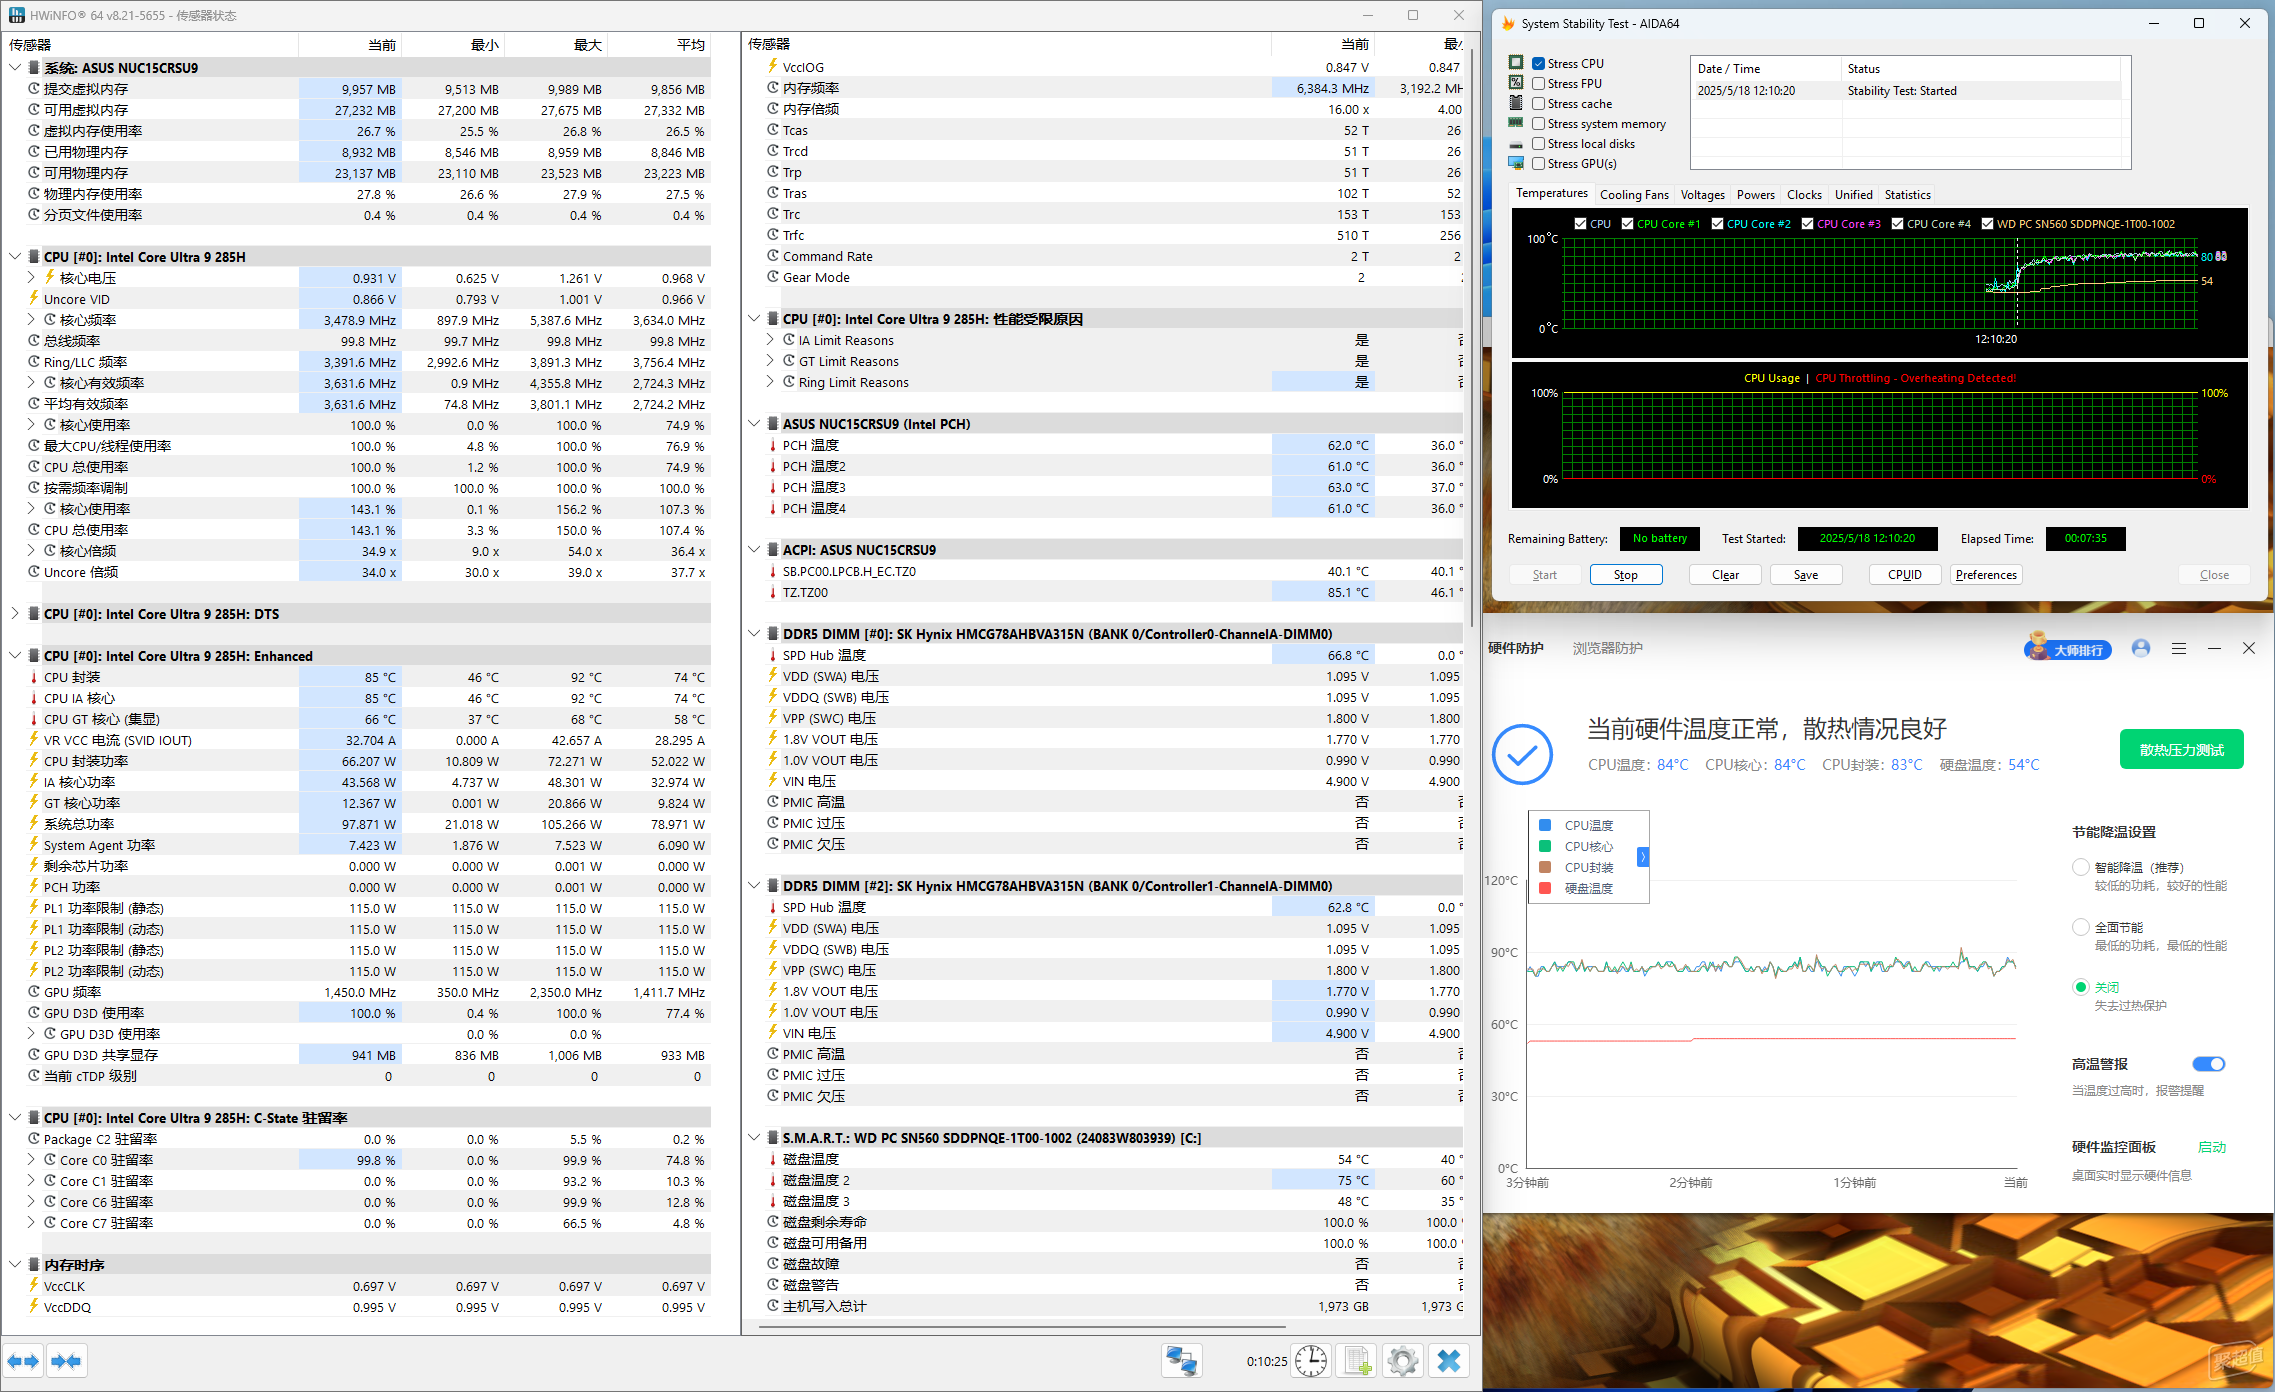The height and width of the screenshot is (1392, 2275).
Task: Click Stress CPU chip icon in AIDA64
Action: pyautogui.click(x=1516, y=63)
